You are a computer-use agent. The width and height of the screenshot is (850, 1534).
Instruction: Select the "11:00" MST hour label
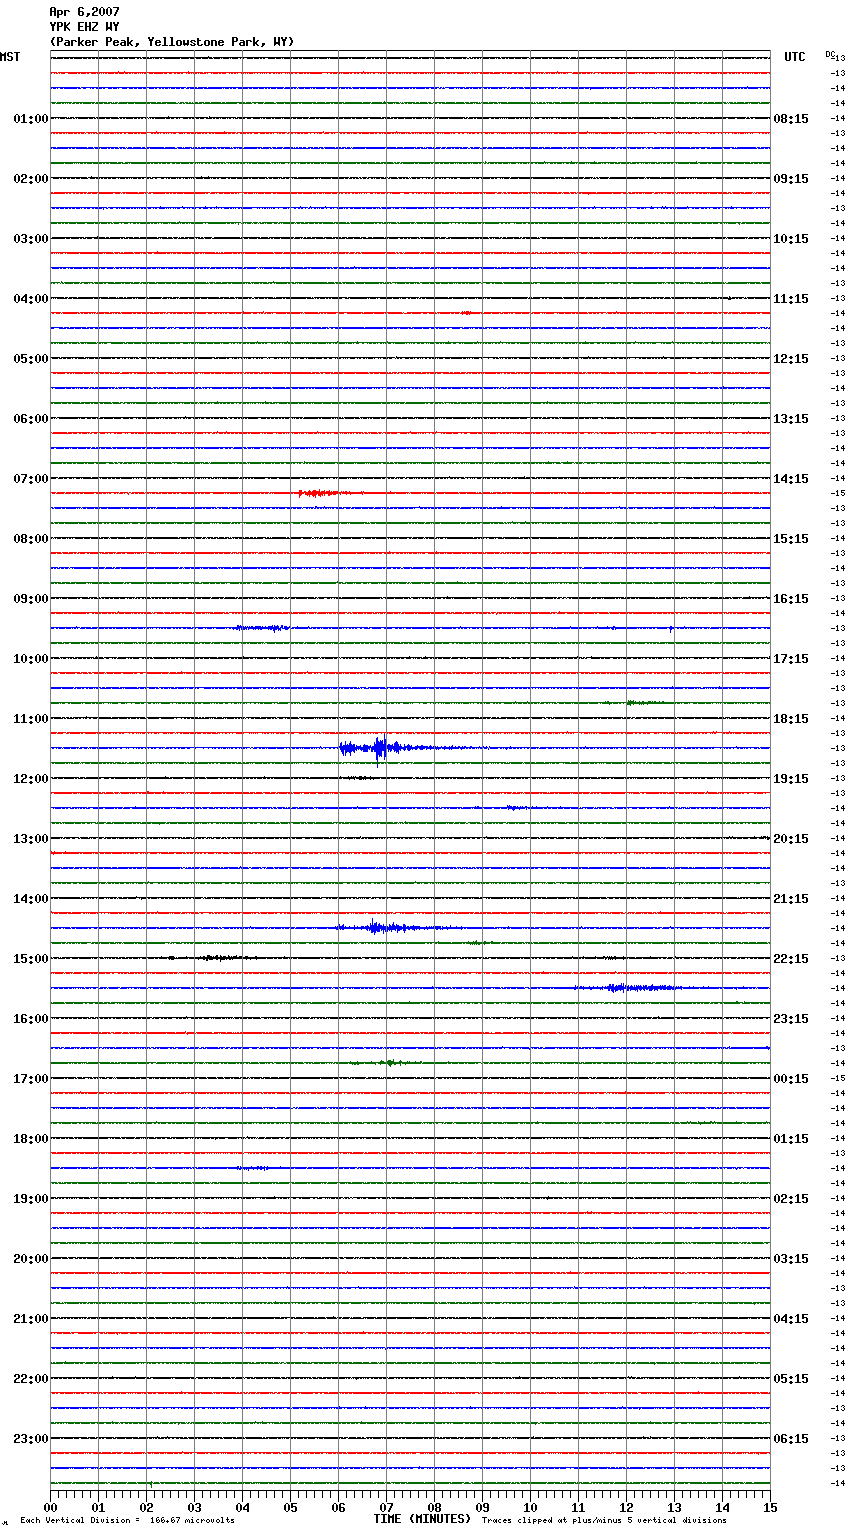point(31,719)
